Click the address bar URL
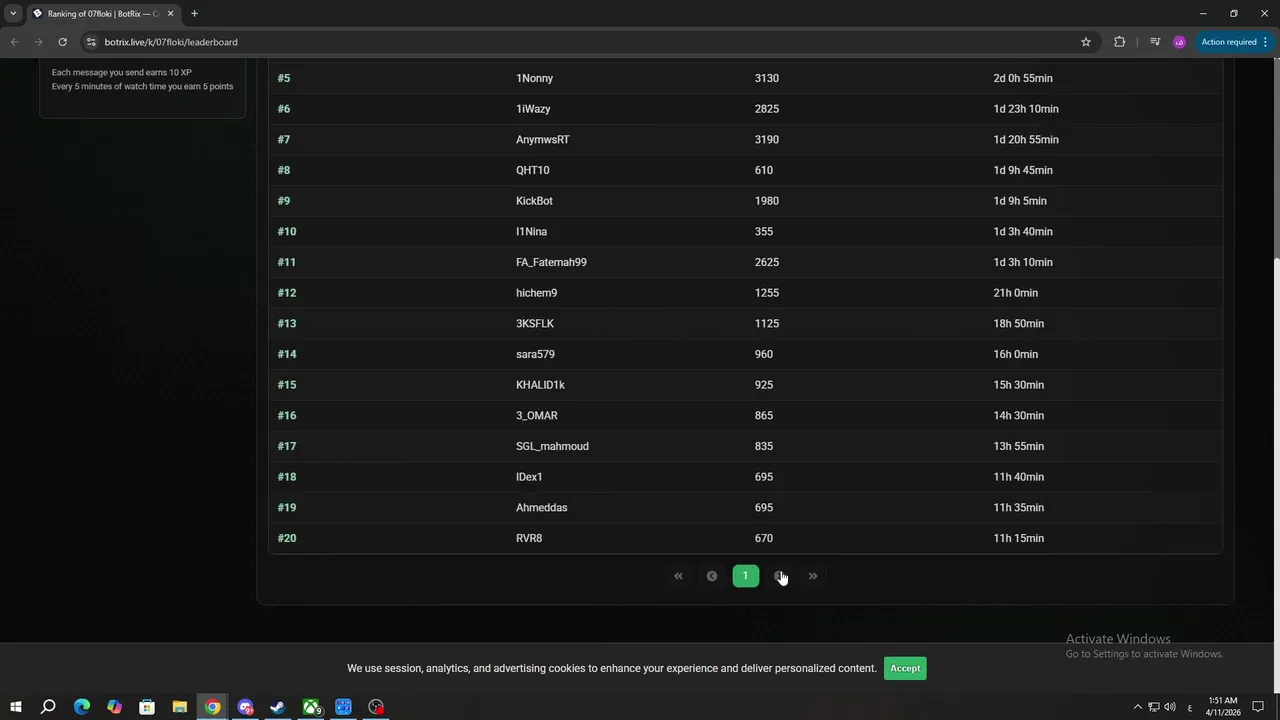The height and width of the screenshot is (720, 1280). click(171, 42)
